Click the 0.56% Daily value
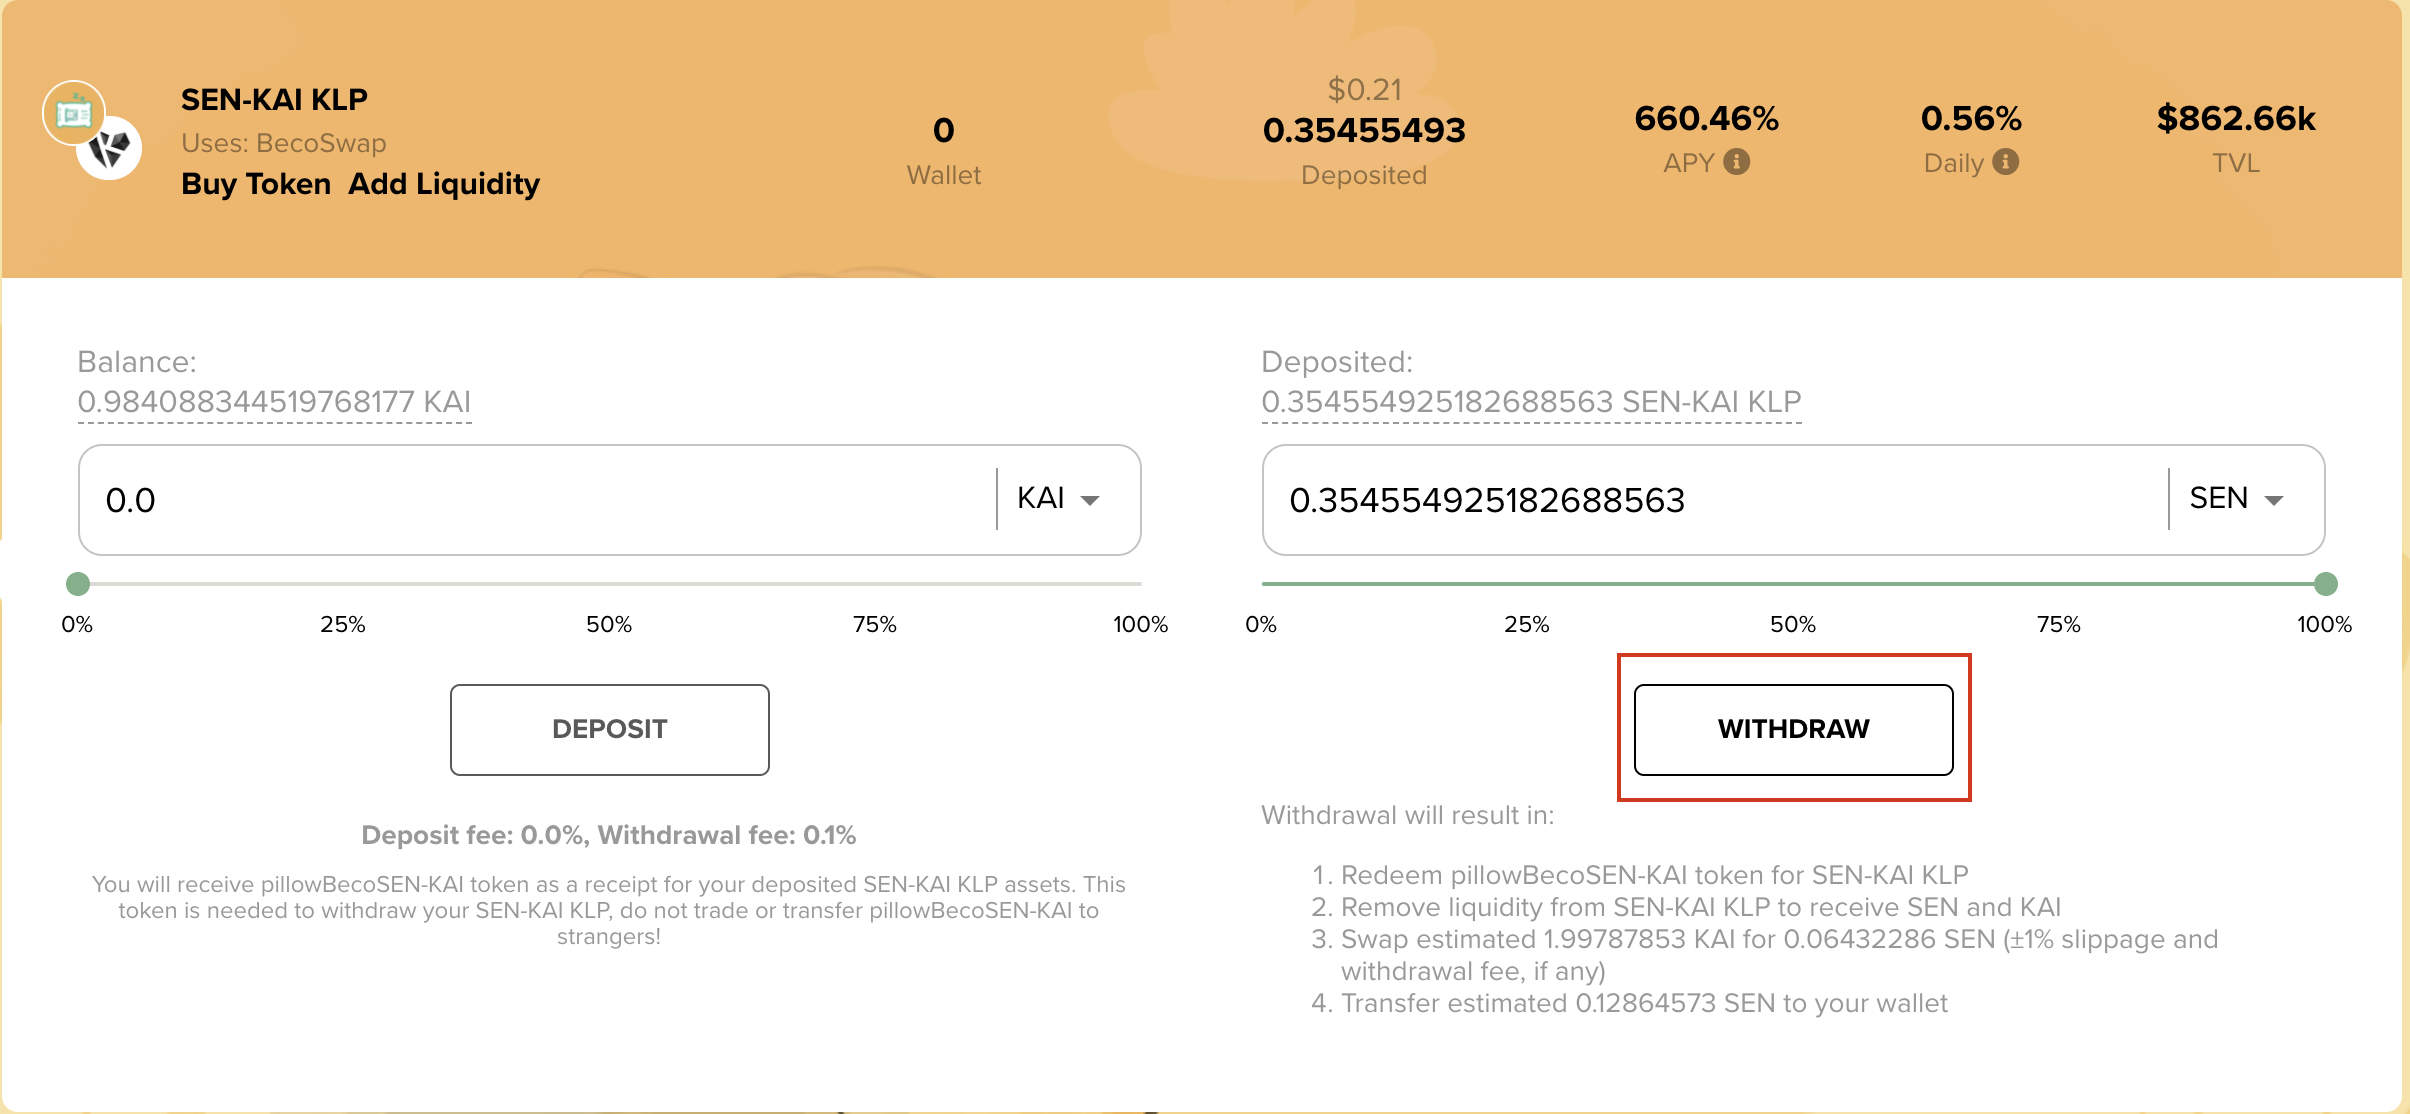2410x1114 pixels. [x=1971, y=119]
